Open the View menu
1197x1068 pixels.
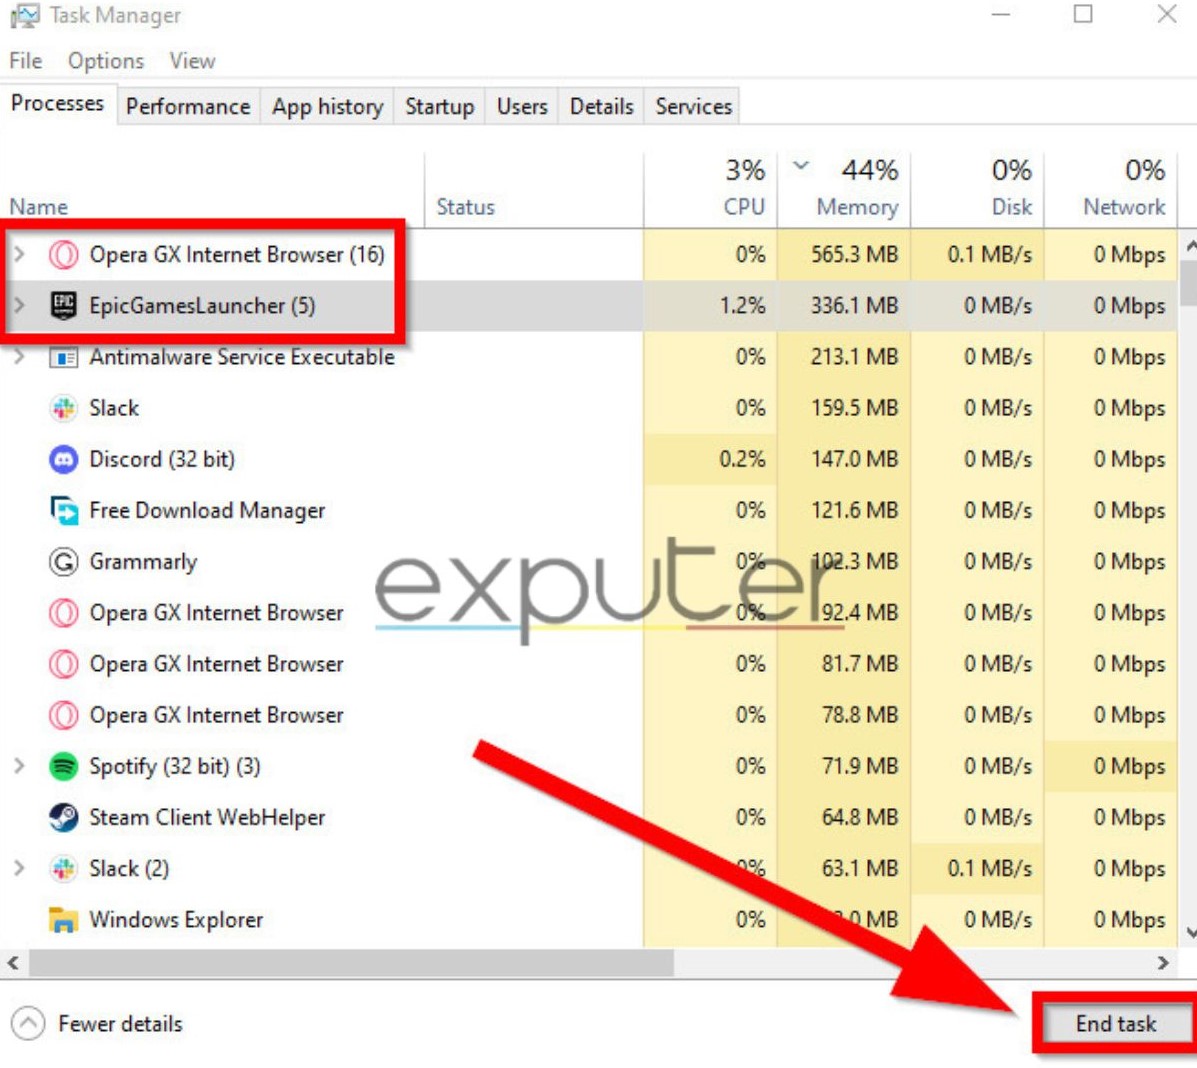[192, 60]
